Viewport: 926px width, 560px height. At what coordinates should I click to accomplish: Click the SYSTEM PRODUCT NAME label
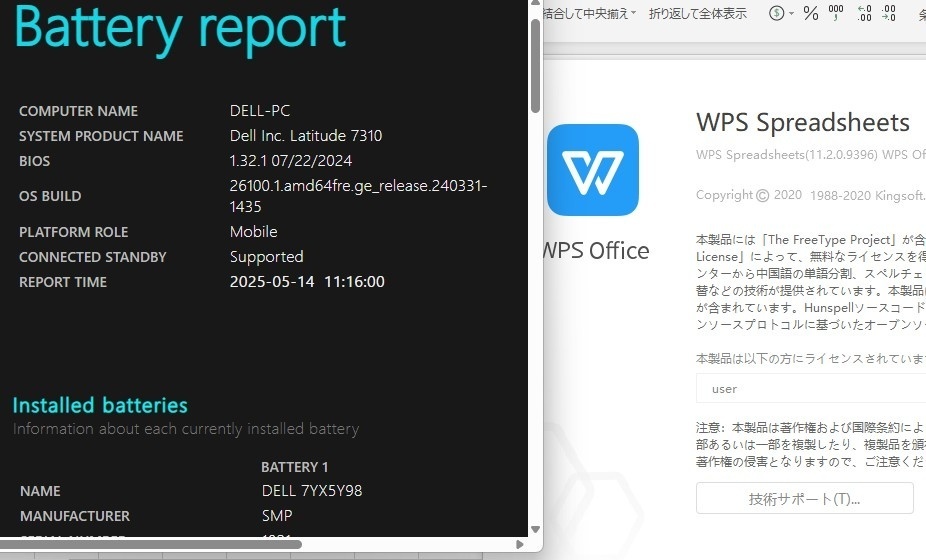(x=101, y=136)
